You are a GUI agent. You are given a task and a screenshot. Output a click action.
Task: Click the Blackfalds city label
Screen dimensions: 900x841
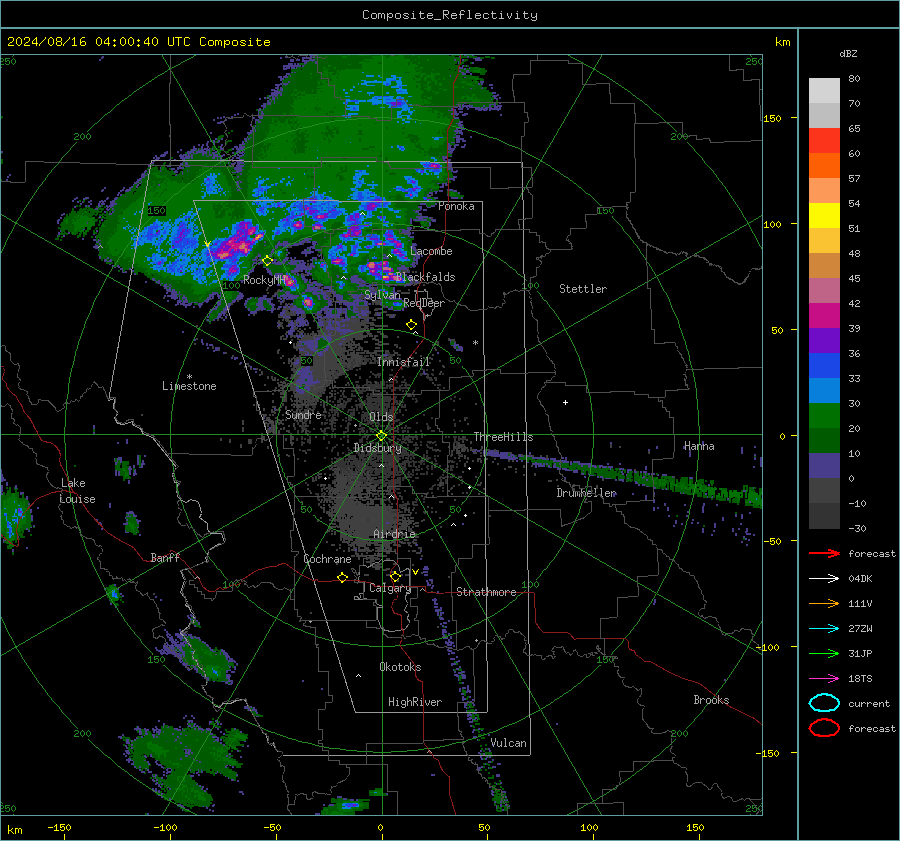click(425, 277)
